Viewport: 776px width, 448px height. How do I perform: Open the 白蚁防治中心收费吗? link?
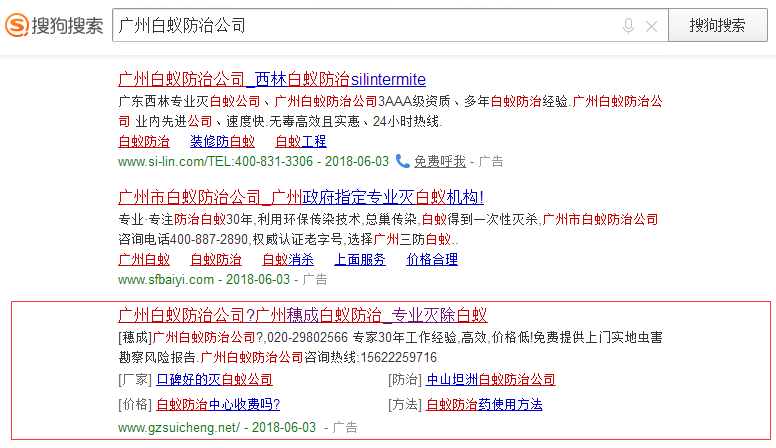pos(218,404)
